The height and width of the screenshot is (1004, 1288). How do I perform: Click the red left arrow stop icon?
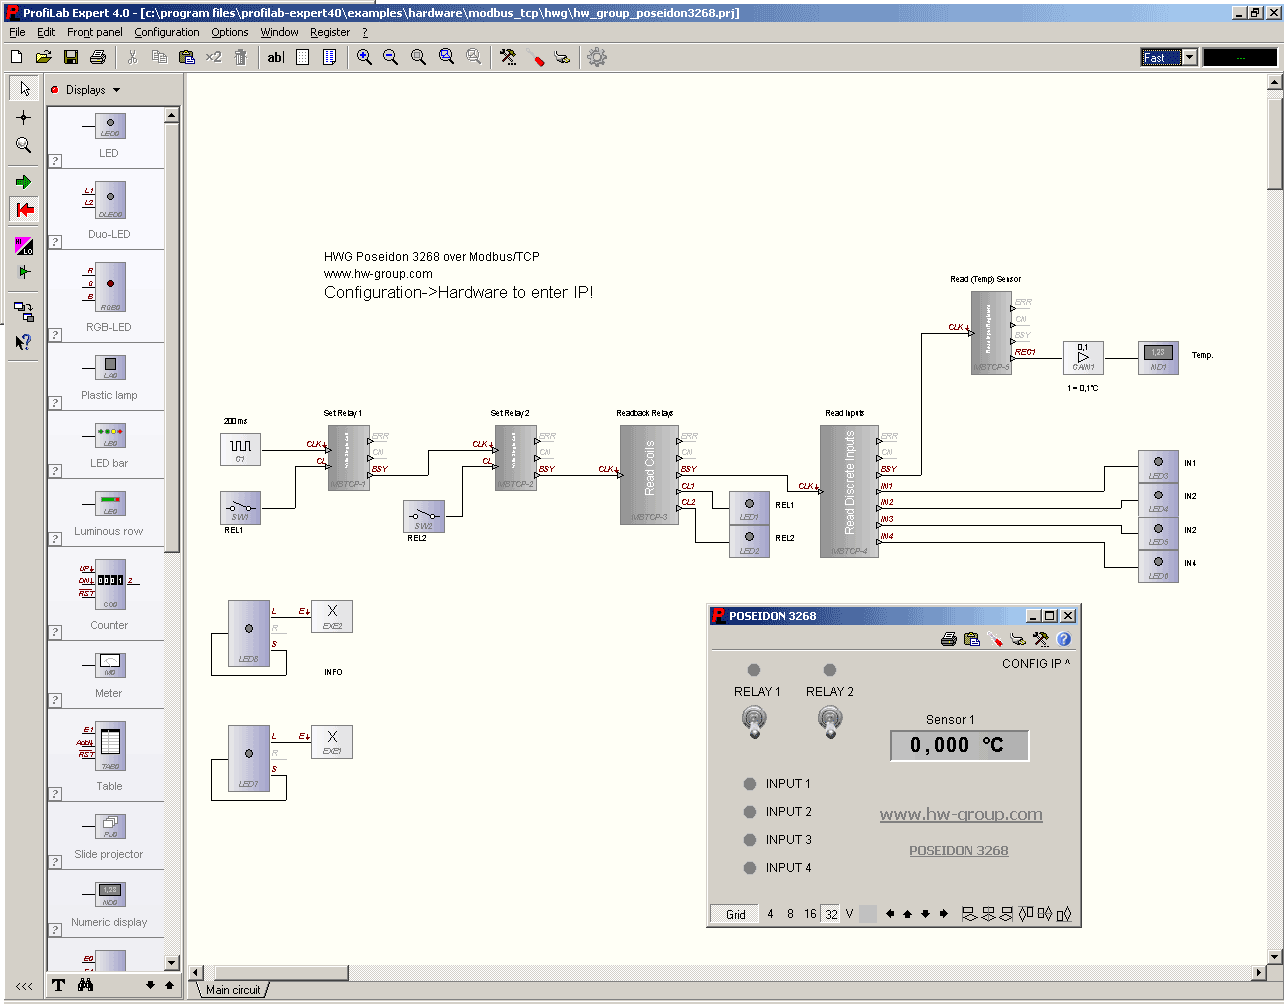pyautogui.click(x=24, y=209)
